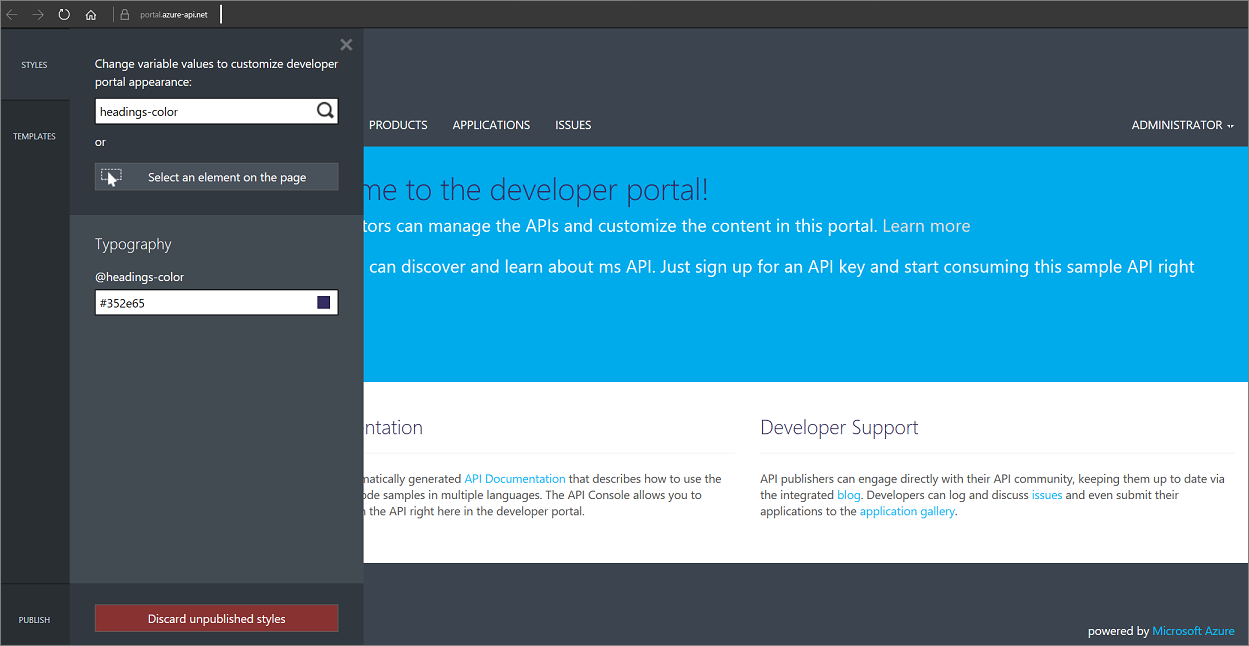1249x646 pixels.
Task: Click the element selector crosshair icon
Action: [112, 175]
